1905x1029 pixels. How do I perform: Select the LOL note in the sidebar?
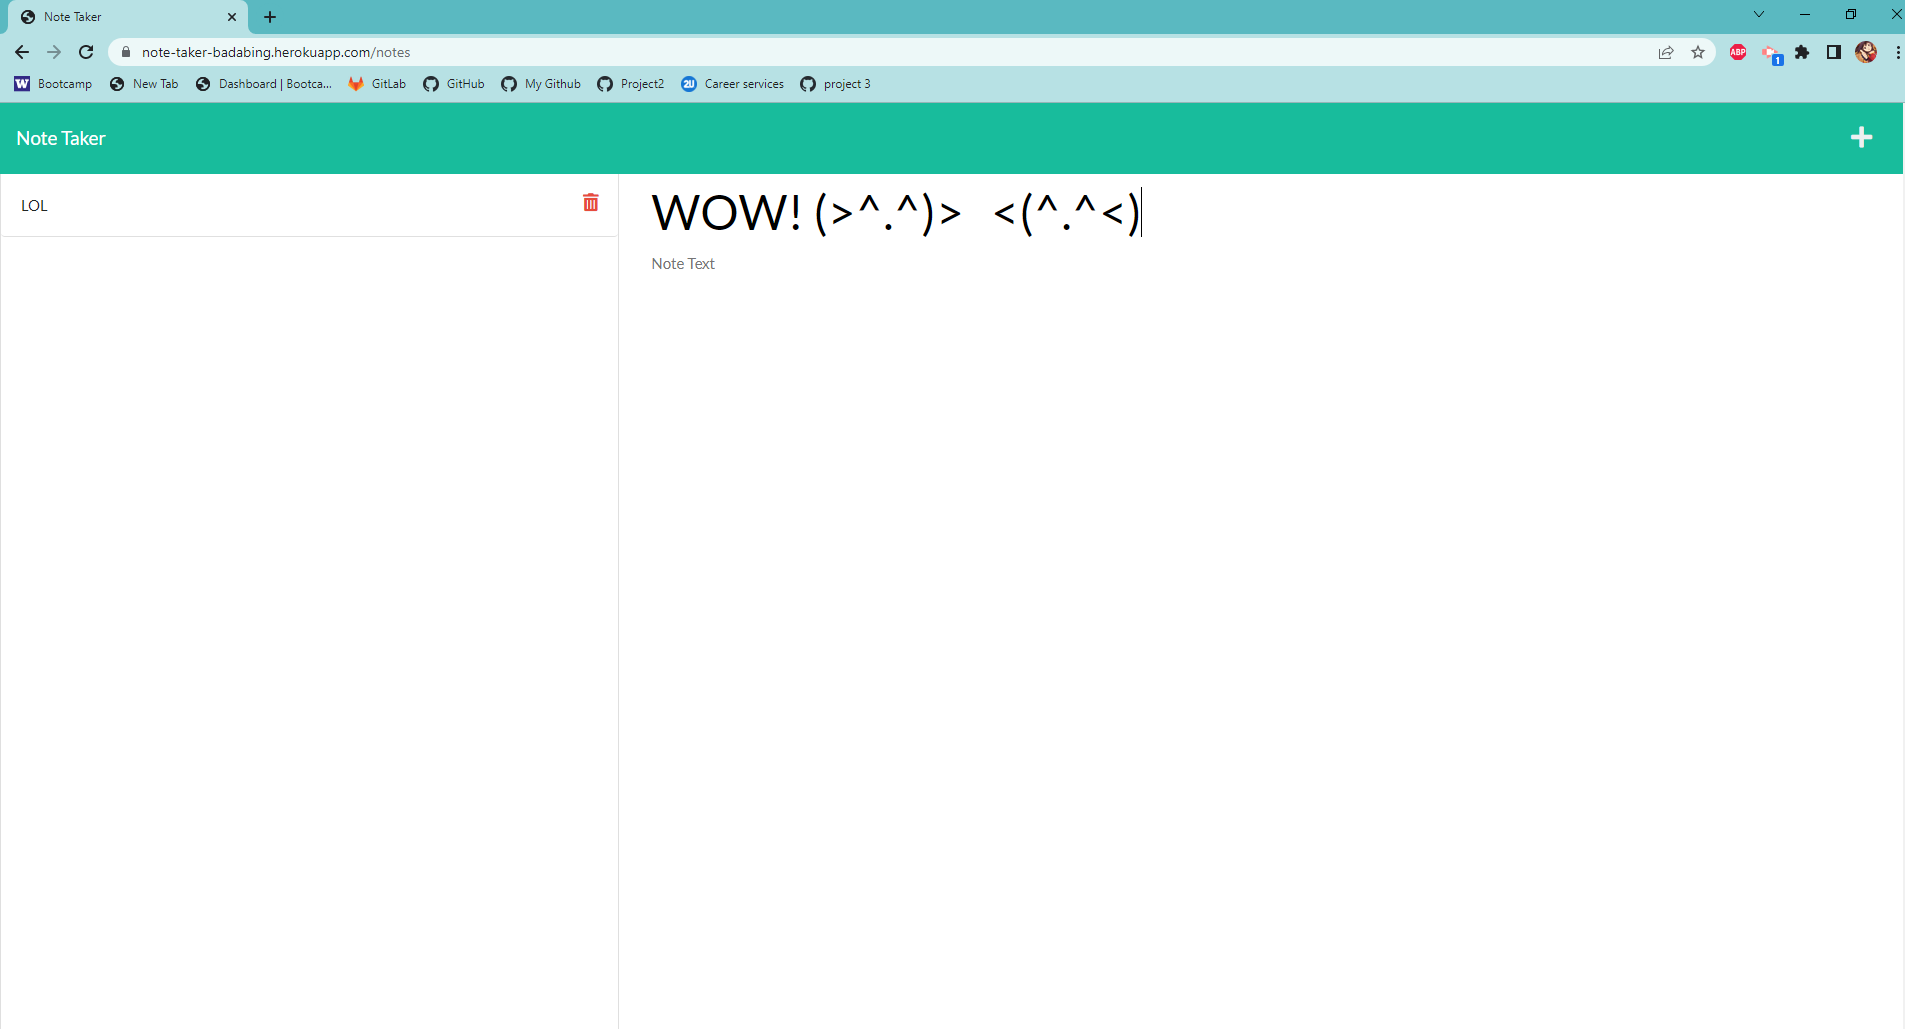[x=35, y=205]
